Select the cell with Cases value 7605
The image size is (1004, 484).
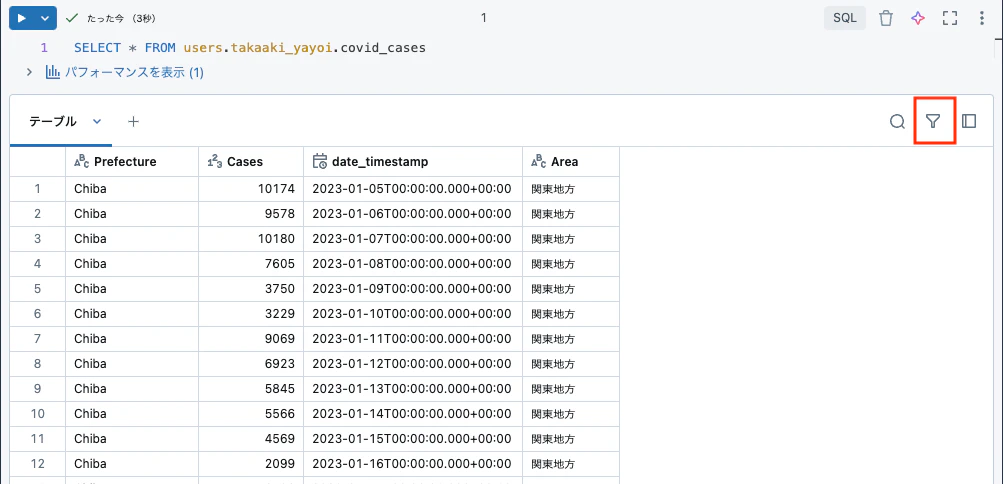[251, 264]
